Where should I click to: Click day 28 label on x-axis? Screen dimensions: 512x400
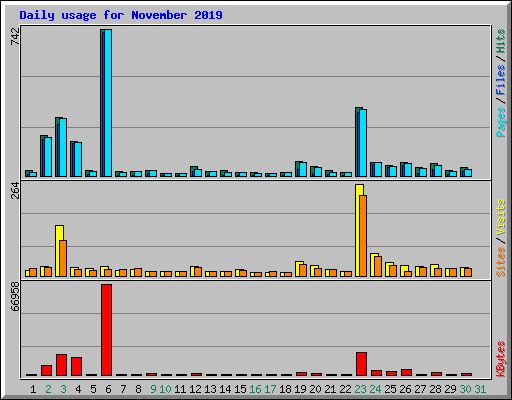tap(435, 389)
